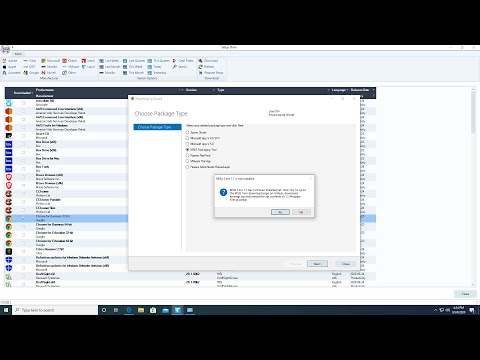Open Search in ribbon
This screenshot has width=480, height=360.
click(x=180, y=67)
